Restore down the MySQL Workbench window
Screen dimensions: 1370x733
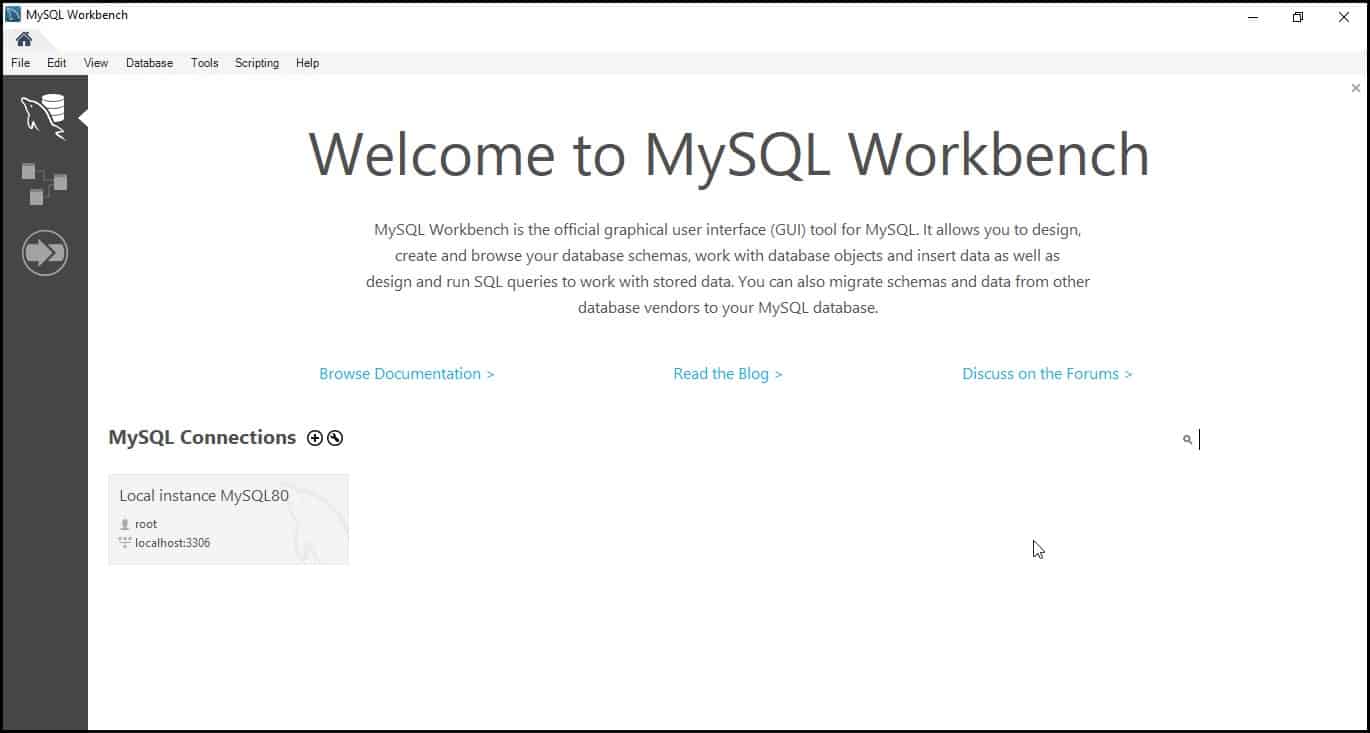coord(1298,17)
